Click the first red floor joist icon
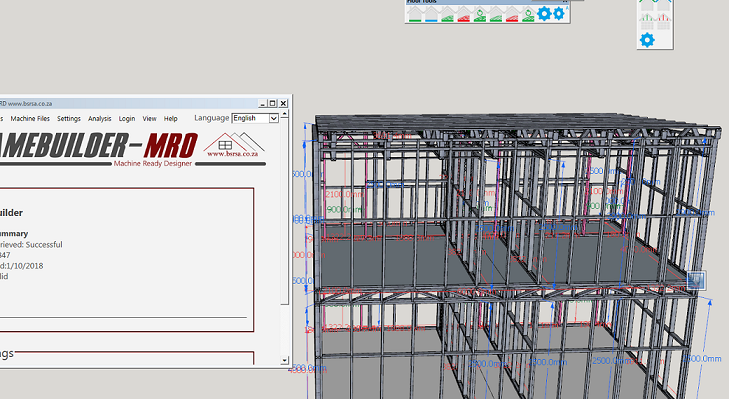729x399 pixels. pos(464,14)
